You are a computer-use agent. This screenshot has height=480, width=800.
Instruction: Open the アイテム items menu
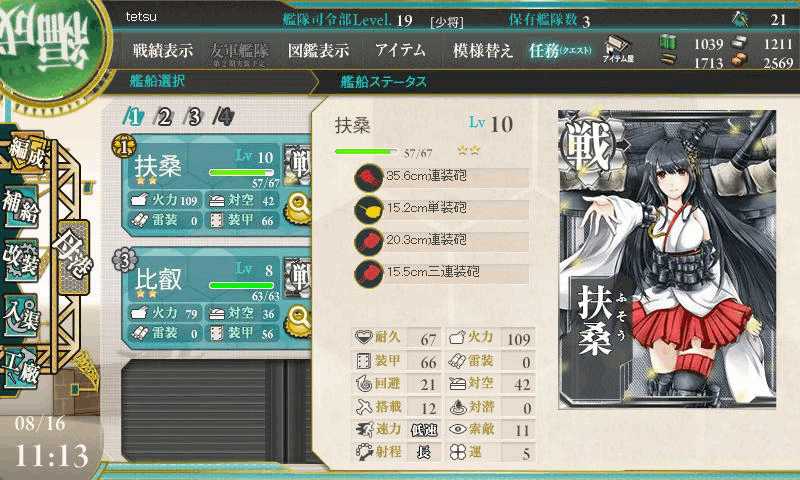pyautogui.click(x=401, y=50)
